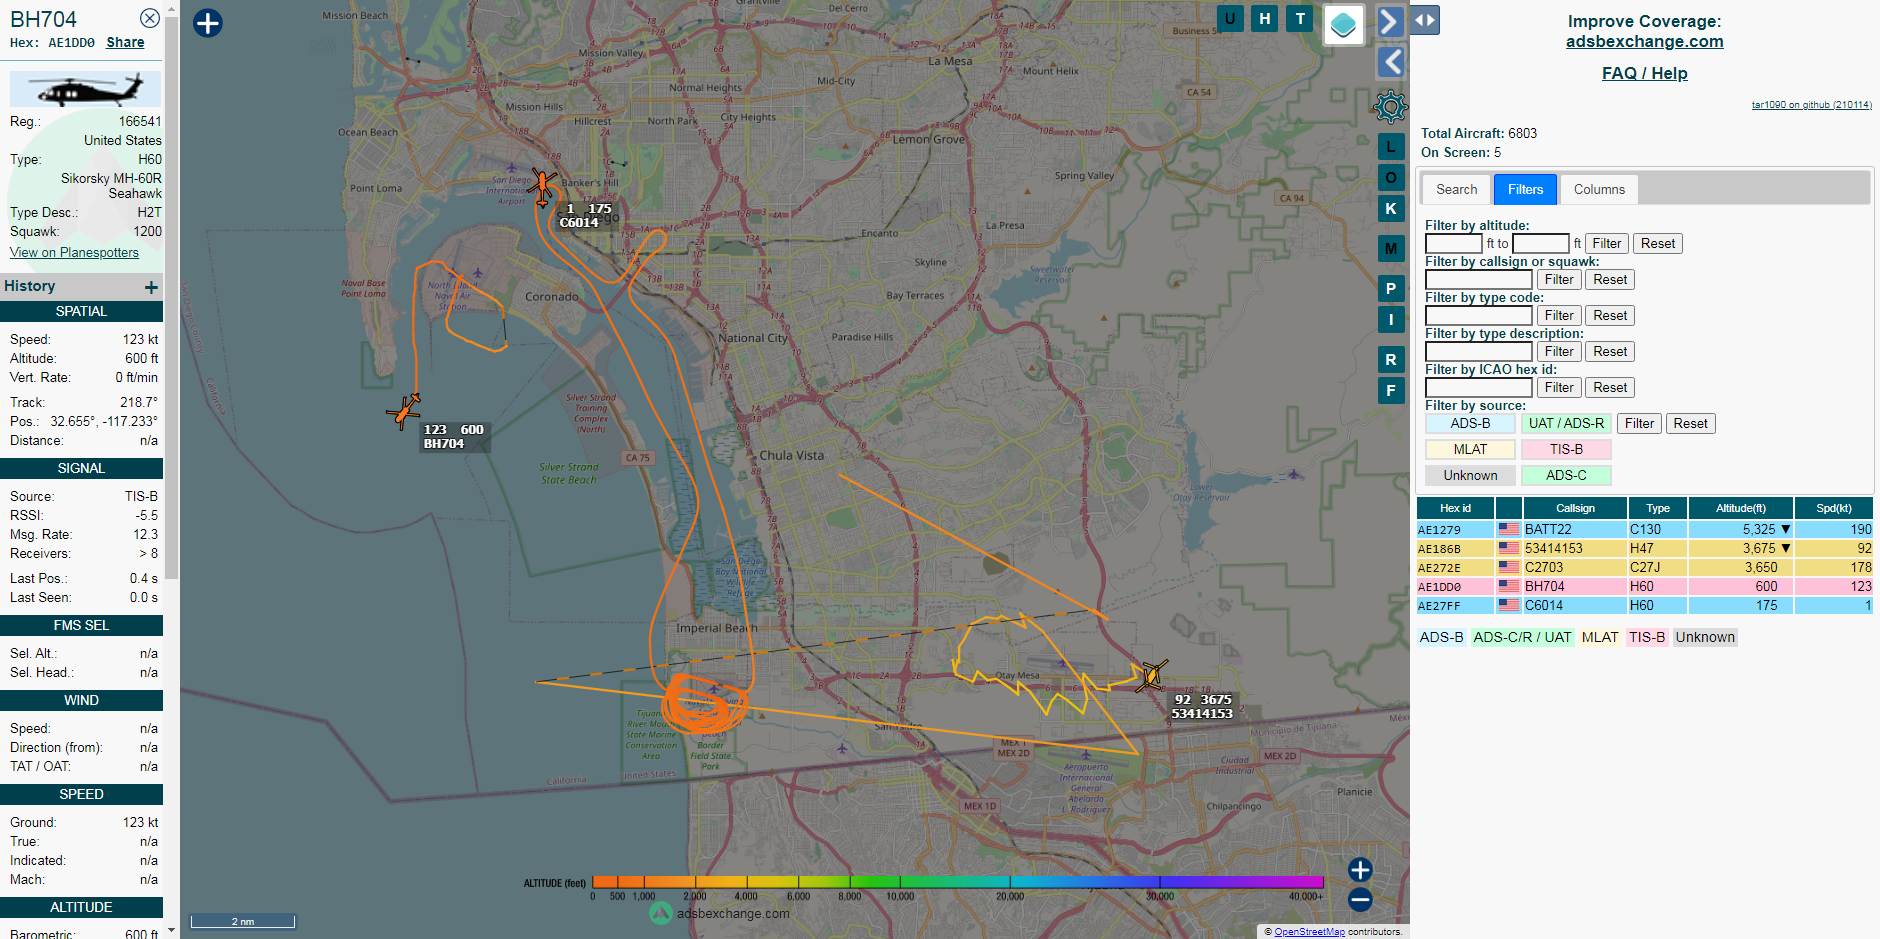Click the altitude color scale legend
Viewport: 1880px width, 939px height.
click(x=957, y=882)
